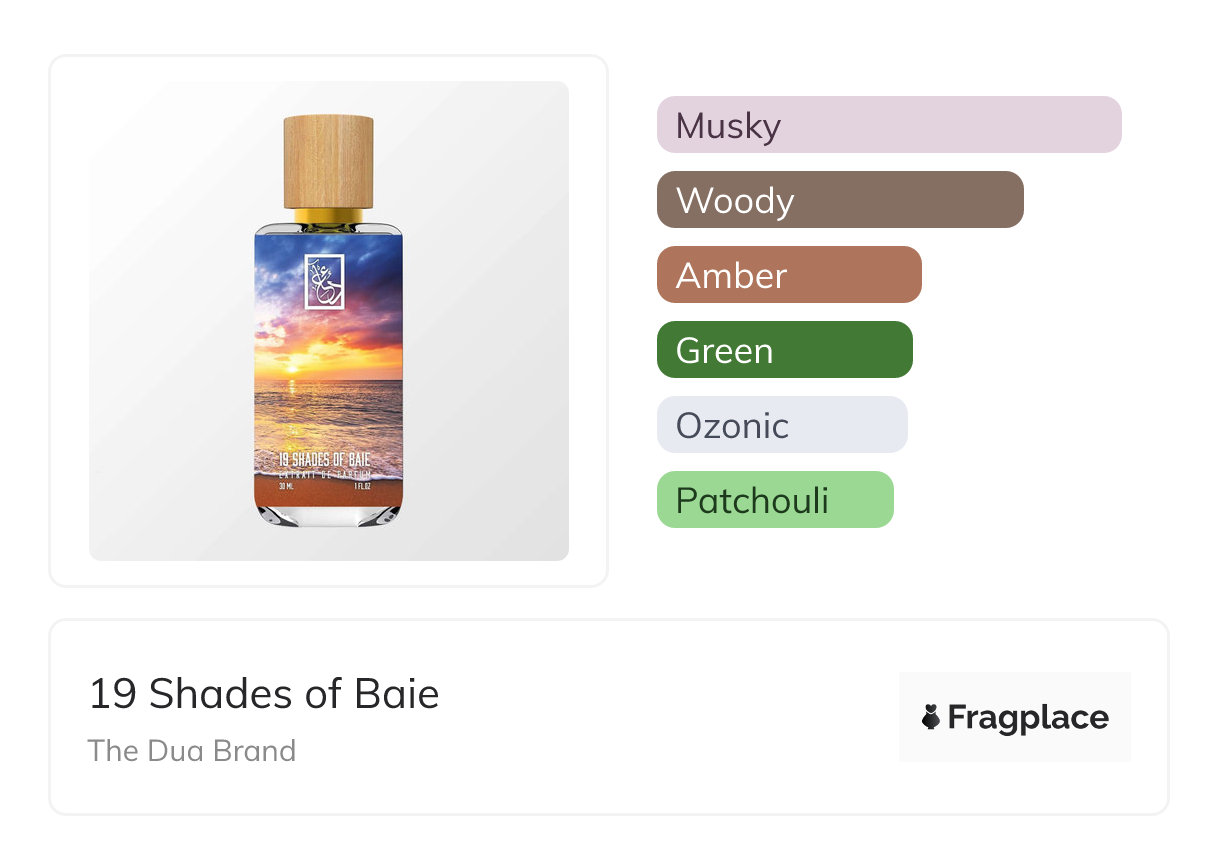1218x864 pixels.
Task: Click the Fragplace flask logo icon
Action: pyautogui.click(x=931, y=717)
